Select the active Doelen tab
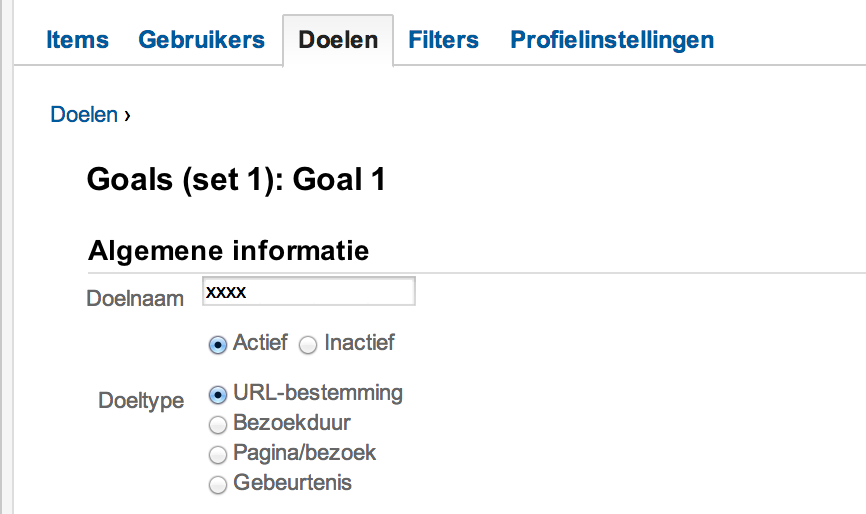866x514 pixels. 338,40
